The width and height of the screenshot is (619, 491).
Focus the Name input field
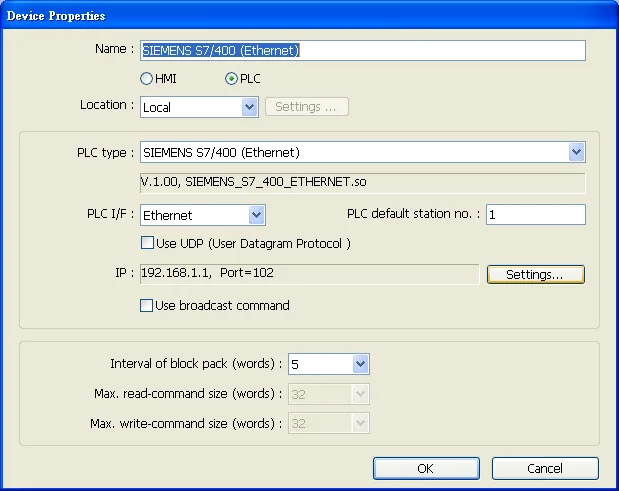pos(362,51)
